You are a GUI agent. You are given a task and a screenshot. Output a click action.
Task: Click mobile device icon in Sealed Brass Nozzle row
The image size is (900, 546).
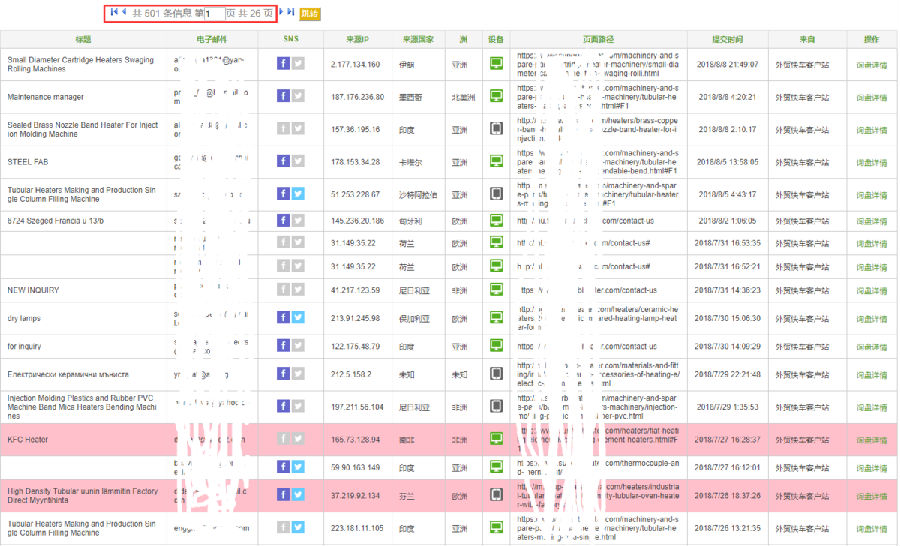click(495, 129)
